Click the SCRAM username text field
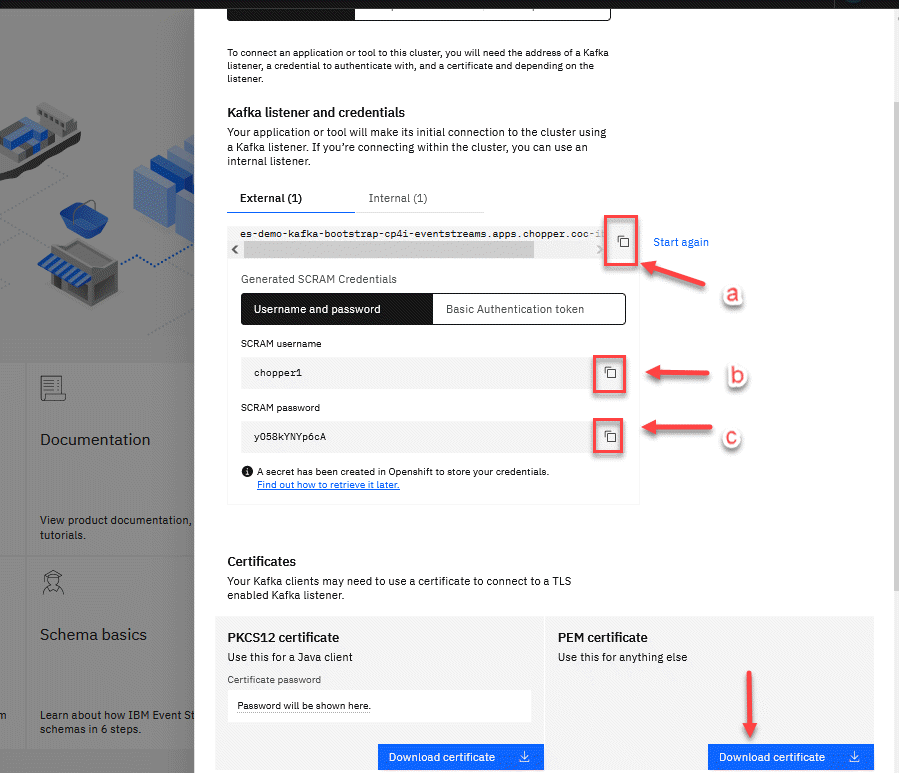This screenshot has width=899, height=773. click(x=415, y=373)
